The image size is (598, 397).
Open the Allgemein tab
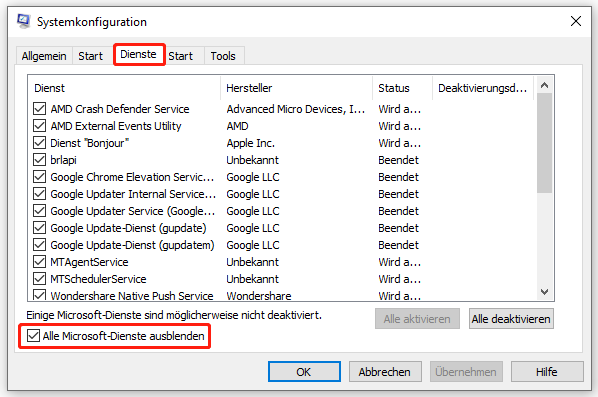[x=44, y=56]
